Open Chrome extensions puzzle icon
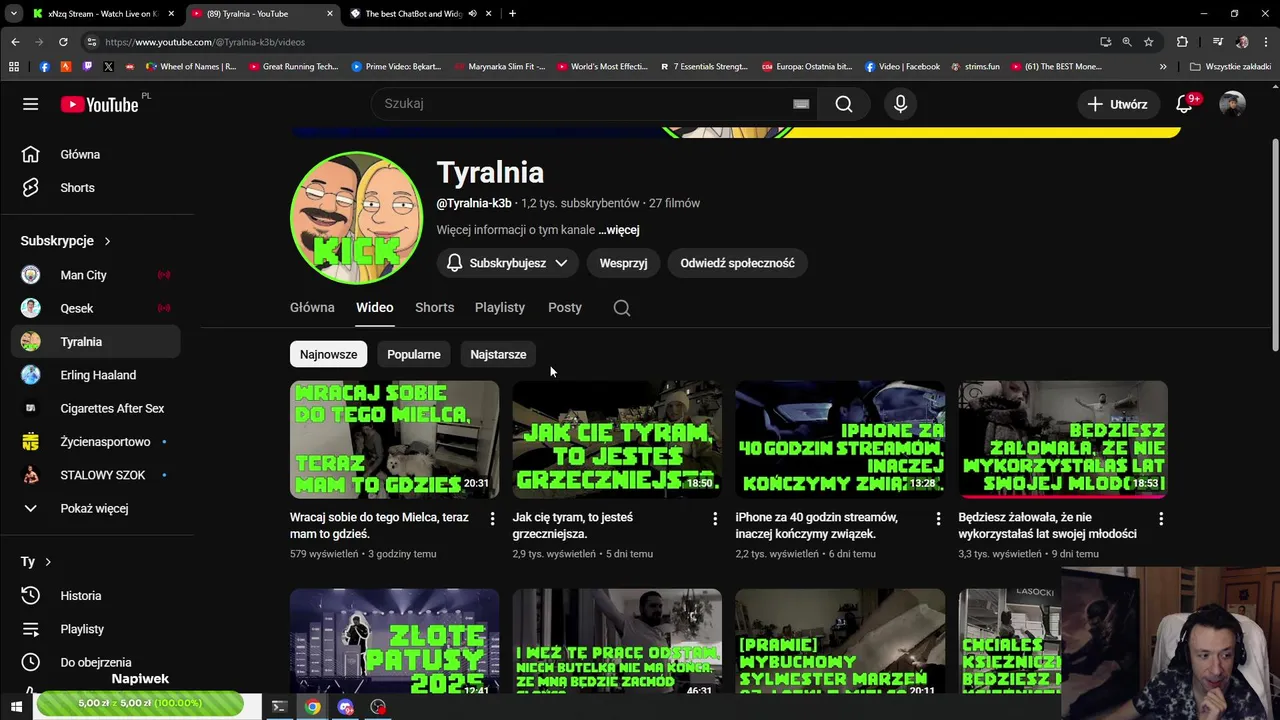1280x720 pixels. pyautogui.click(x=1182, y=42)
